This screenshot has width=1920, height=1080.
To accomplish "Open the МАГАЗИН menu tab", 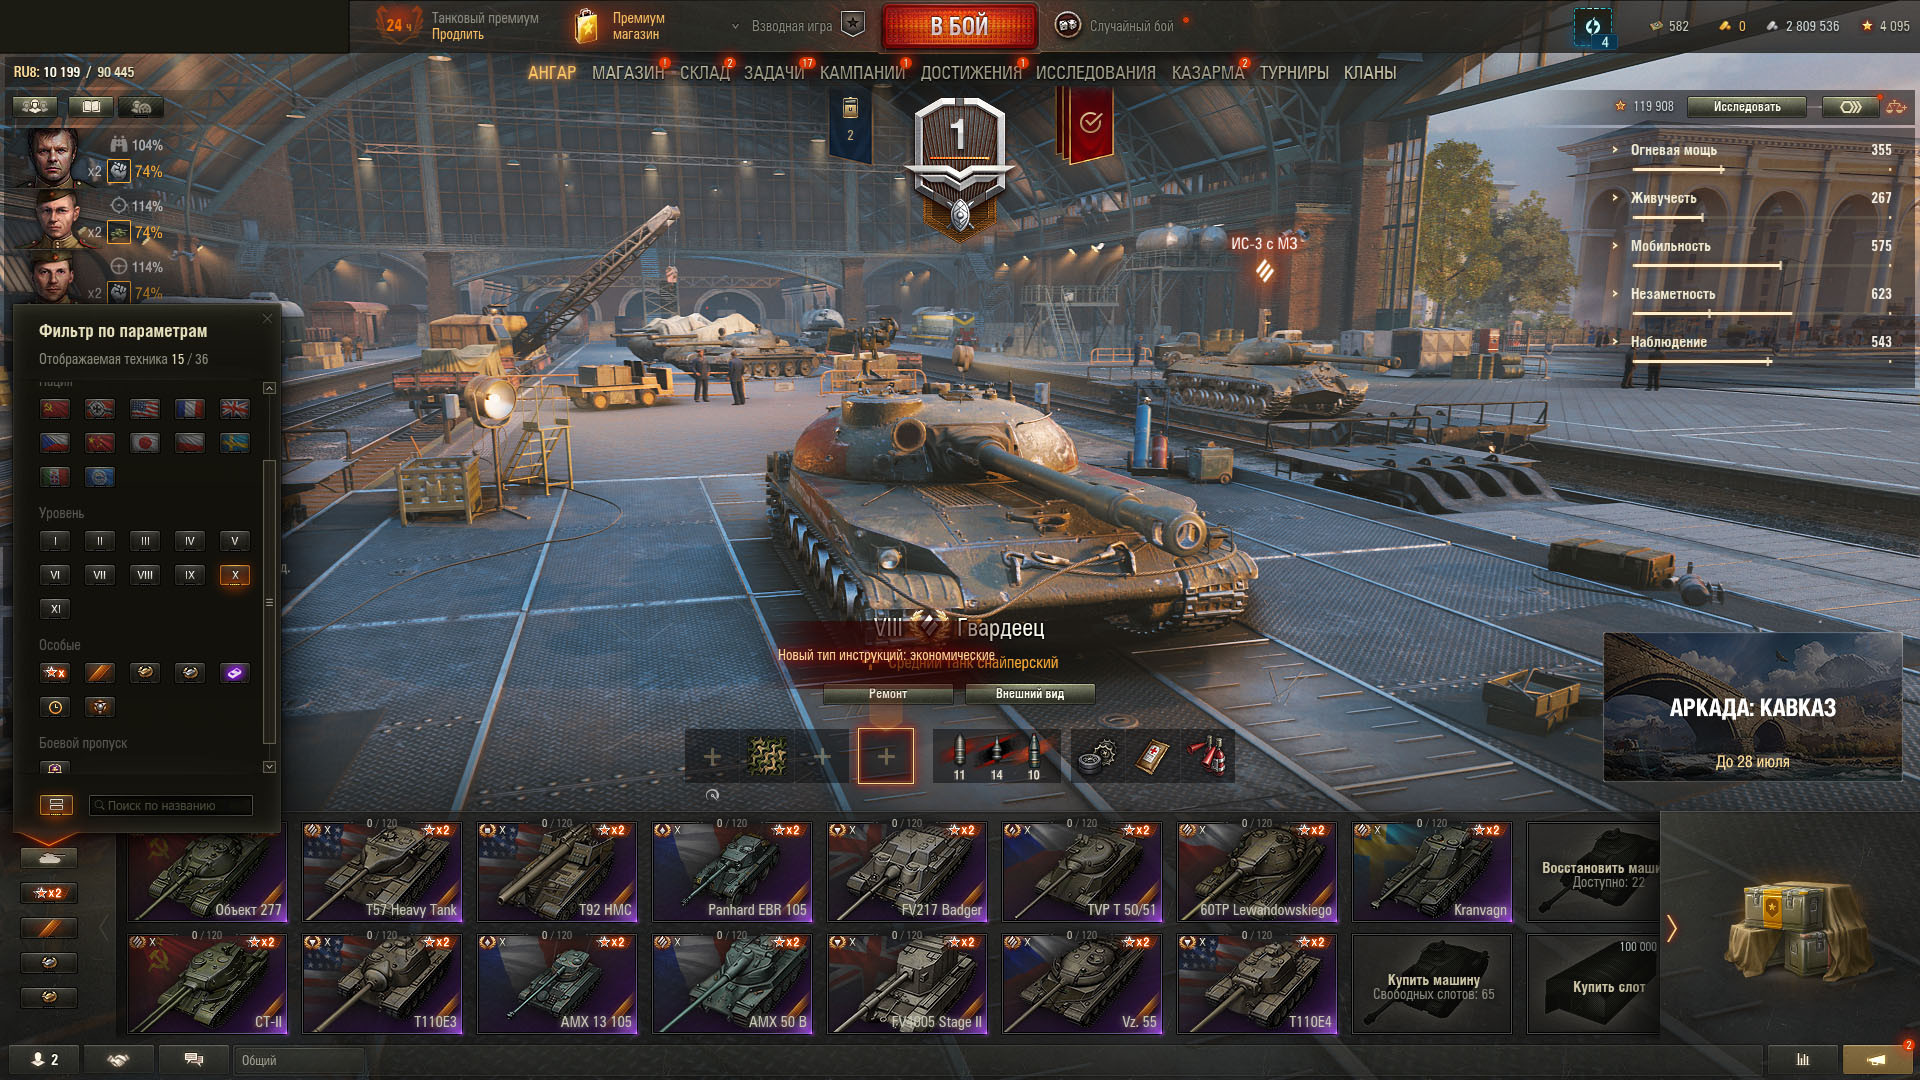I will (x=627, y=73).
